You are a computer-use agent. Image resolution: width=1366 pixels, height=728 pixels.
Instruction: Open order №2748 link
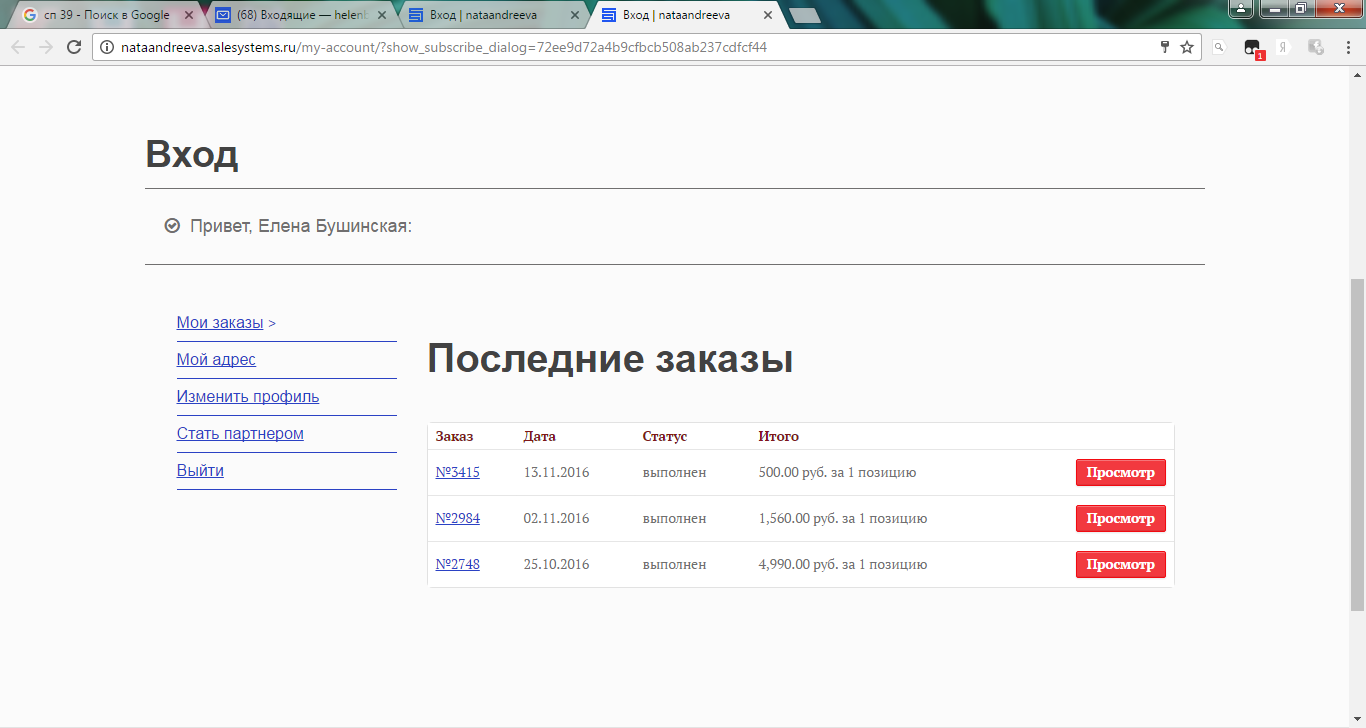click(457, 564)
